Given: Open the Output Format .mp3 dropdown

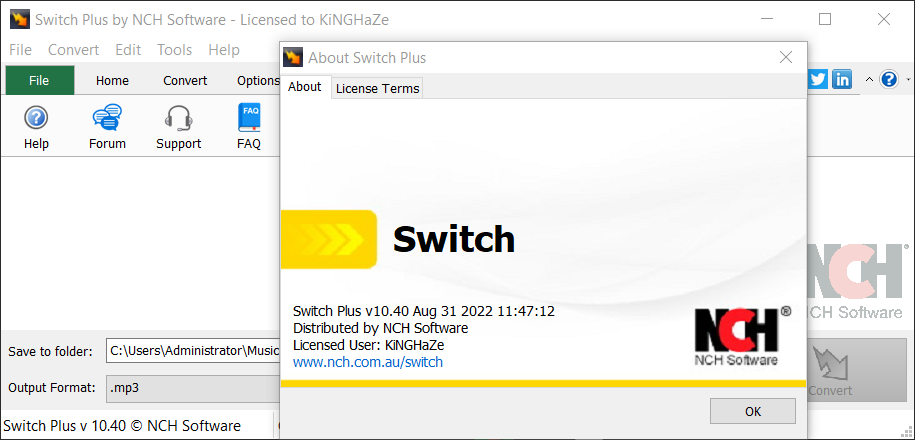Looking at the screenshot, I should pyautogui.click(x=193, y=387).
